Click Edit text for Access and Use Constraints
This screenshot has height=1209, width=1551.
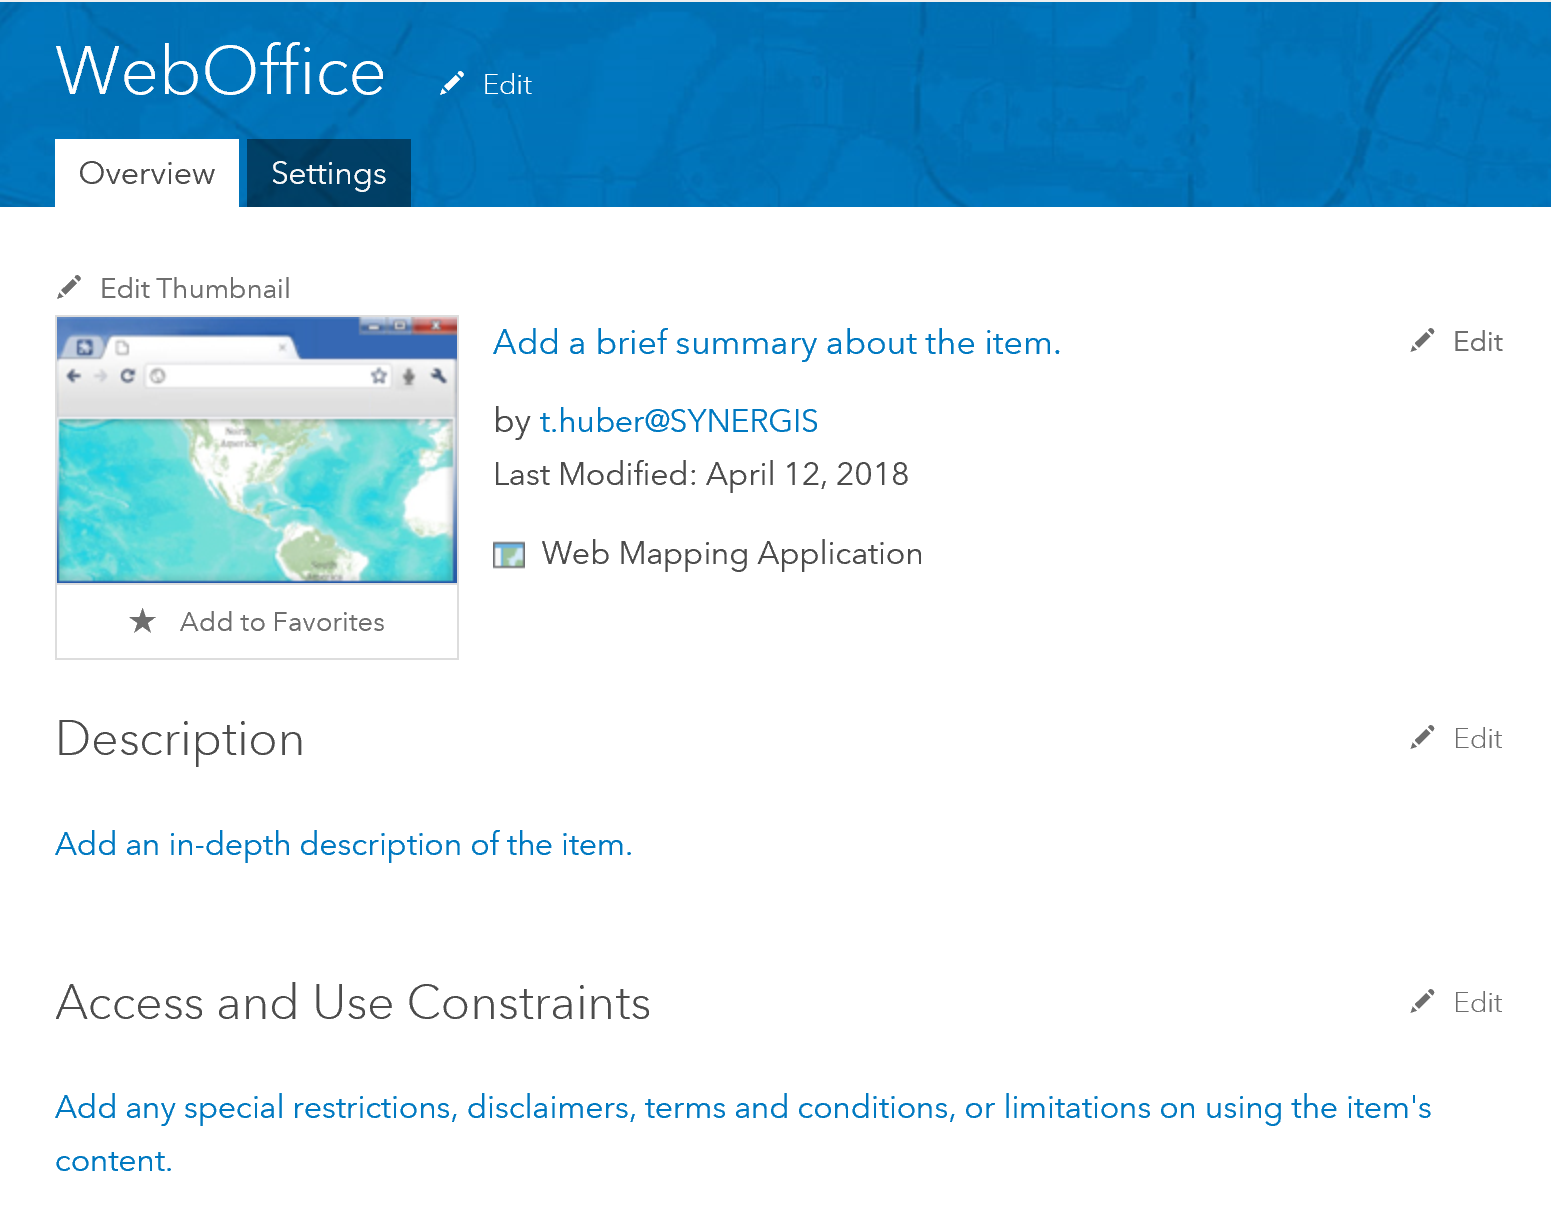click(1477, 1003)
